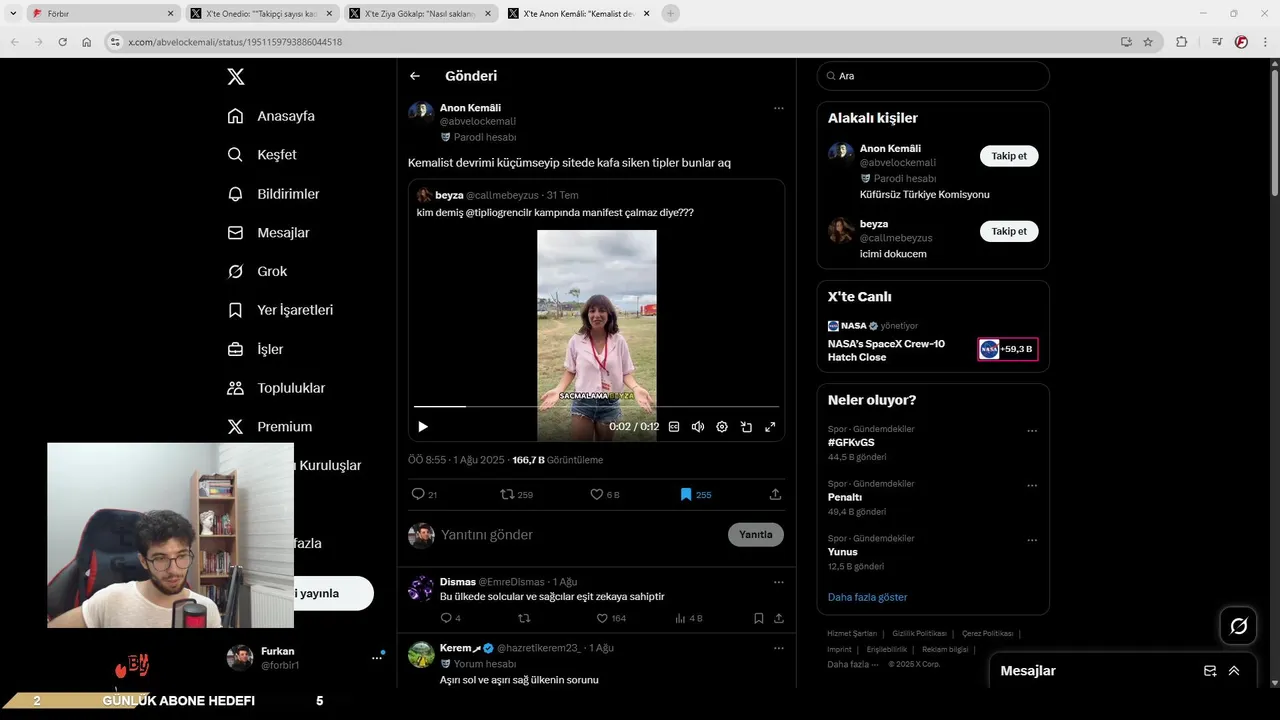1280x720 pixels.
Task: Open Grok from the sidebar
Action: (x=257, y=272)
